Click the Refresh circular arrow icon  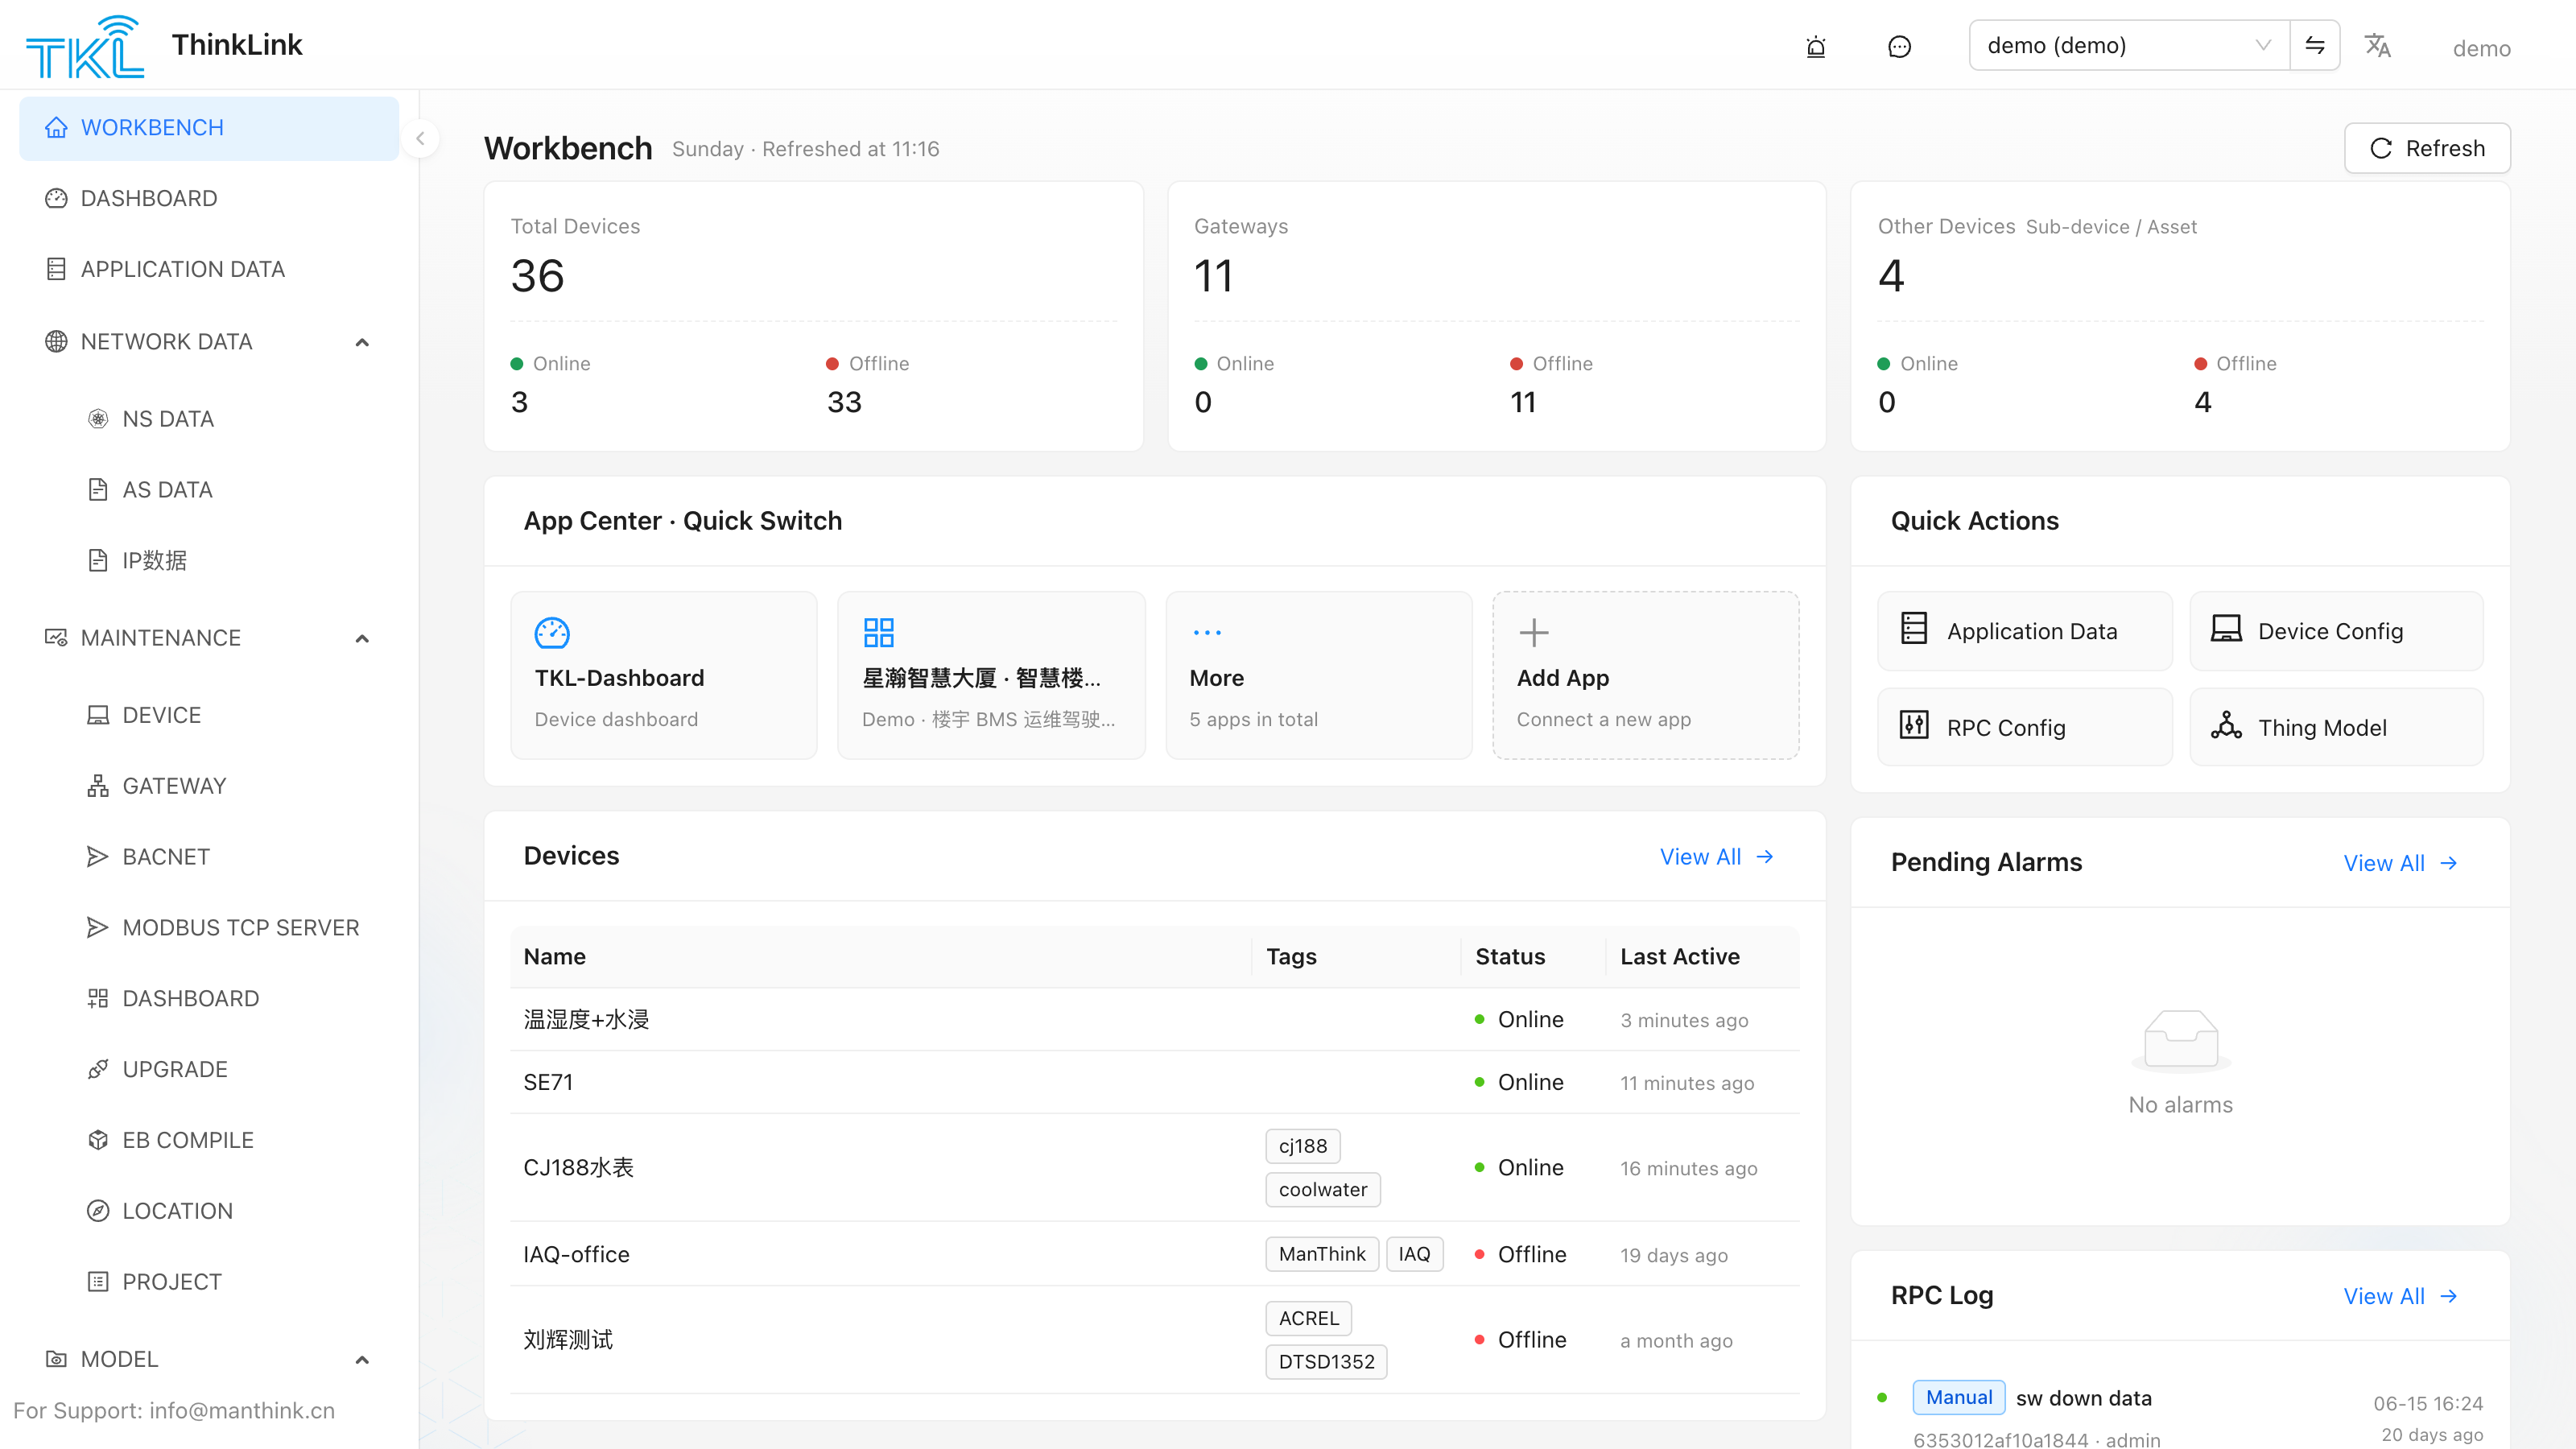[x=2381, y=148]
